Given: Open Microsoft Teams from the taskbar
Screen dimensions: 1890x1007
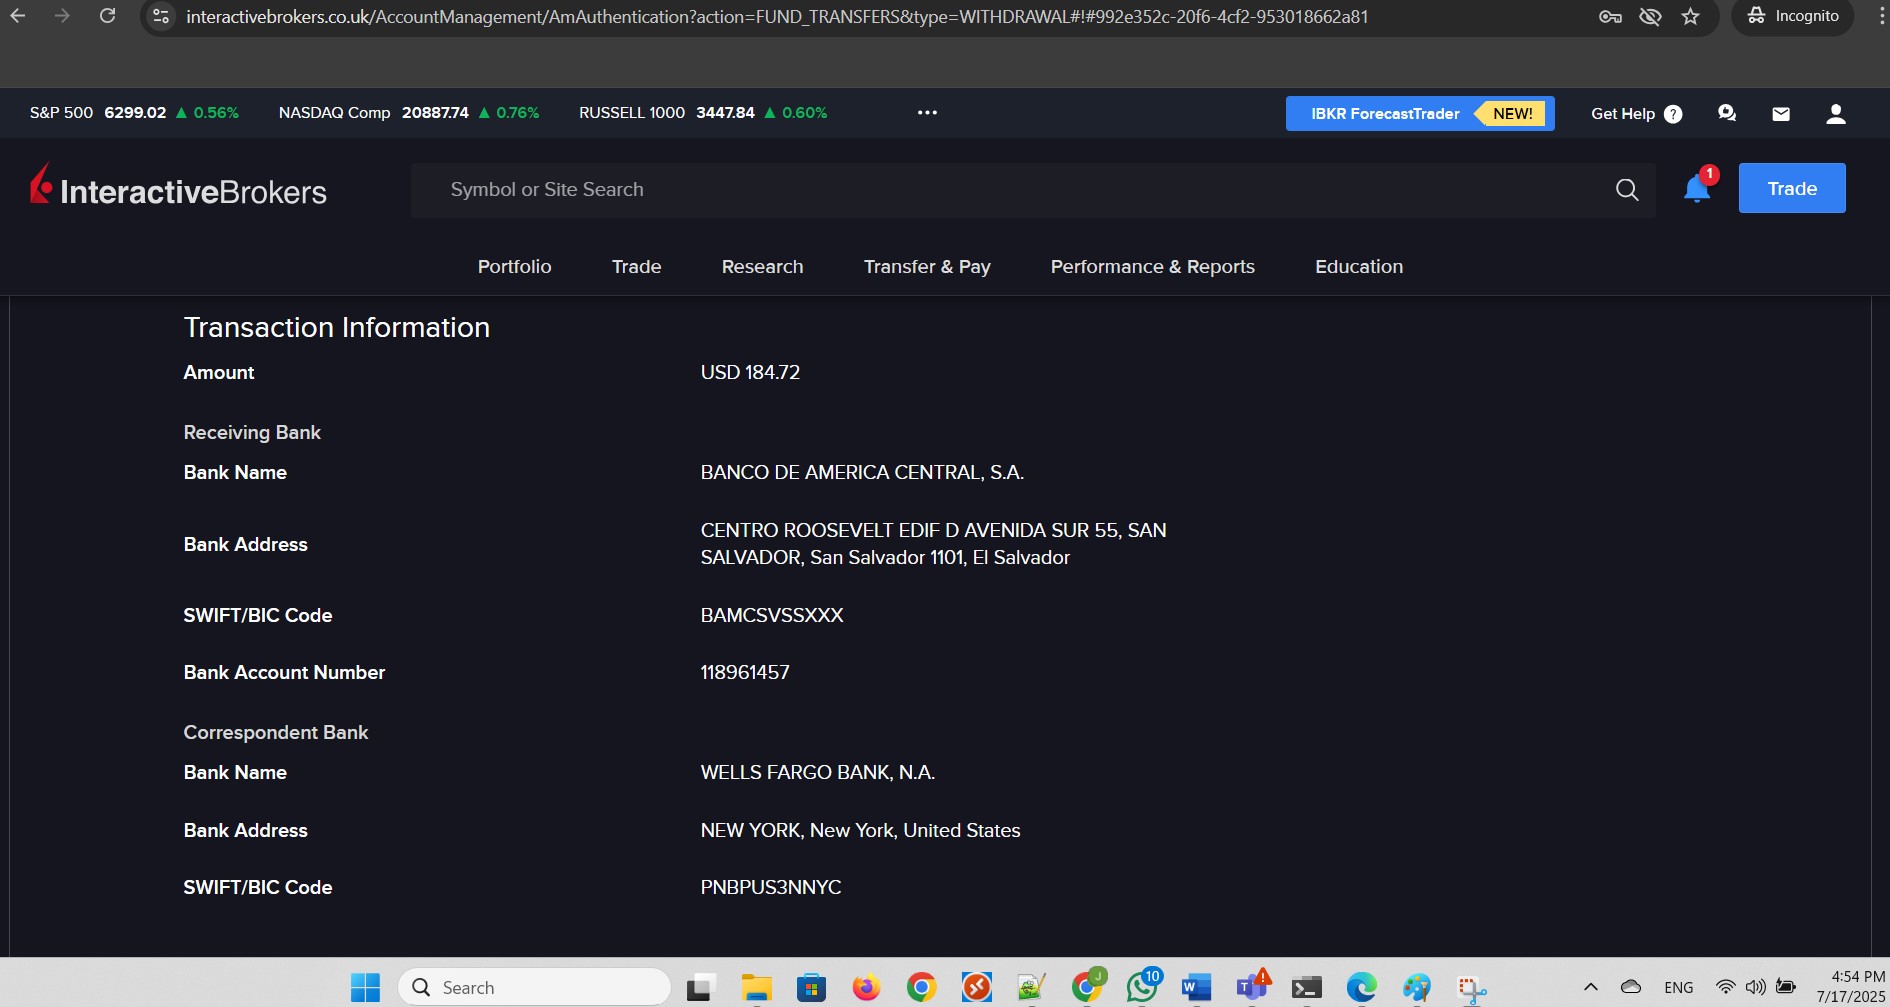Looking at the screenshot, I should pos(1252,986).
